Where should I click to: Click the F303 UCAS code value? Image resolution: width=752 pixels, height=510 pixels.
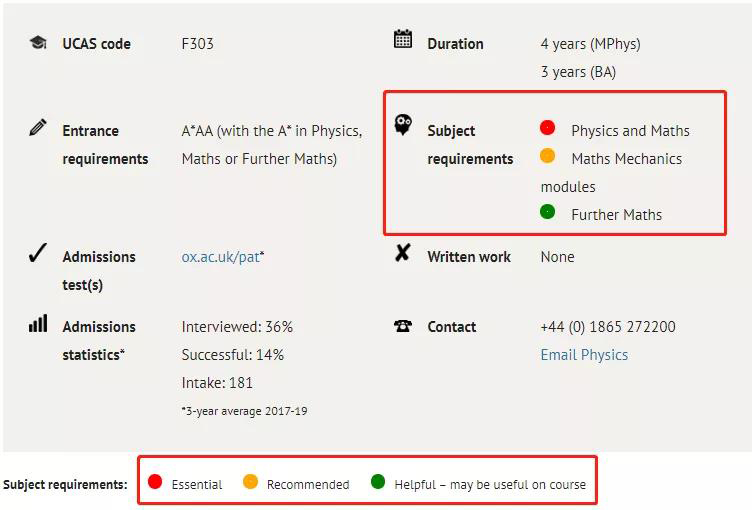[198, 44]
